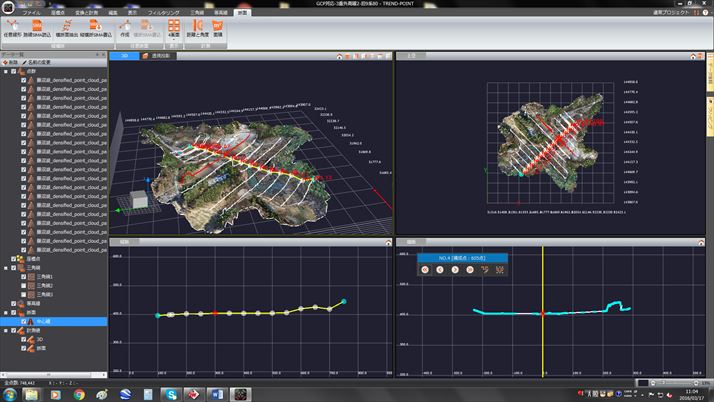Jump to first section in NO.4 popup
Image resolution: width=714 pixels, height=402 pixels.
[425, 270]
